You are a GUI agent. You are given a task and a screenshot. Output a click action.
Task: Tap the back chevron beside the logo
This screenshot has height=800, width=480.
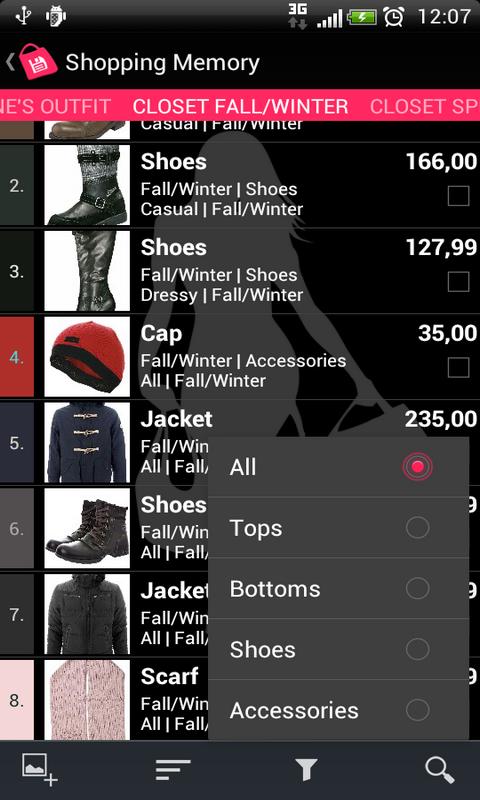pos(10,62)
